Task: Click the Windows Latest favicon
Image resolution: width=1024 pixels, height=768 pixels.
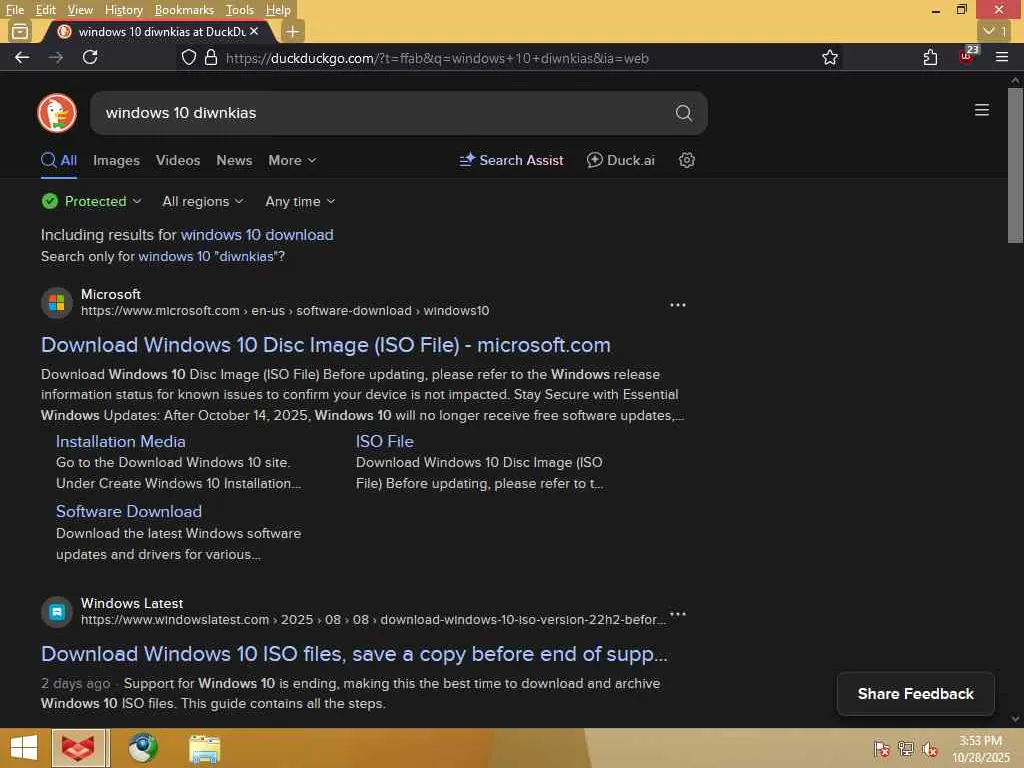Action: [x=57, y=612]
